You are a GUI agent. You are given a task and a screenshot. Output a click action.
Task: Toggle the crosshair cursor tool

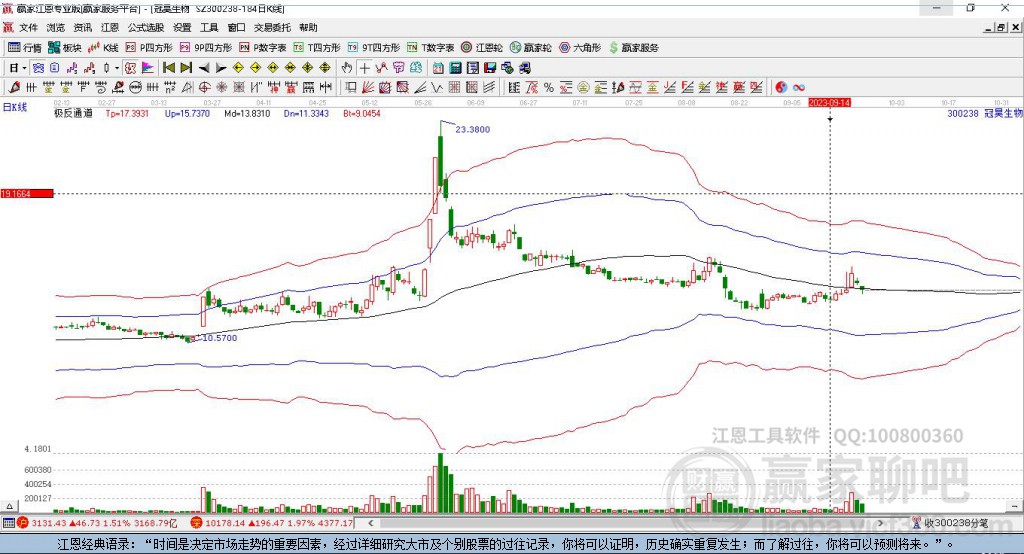(x=364, y=68)
